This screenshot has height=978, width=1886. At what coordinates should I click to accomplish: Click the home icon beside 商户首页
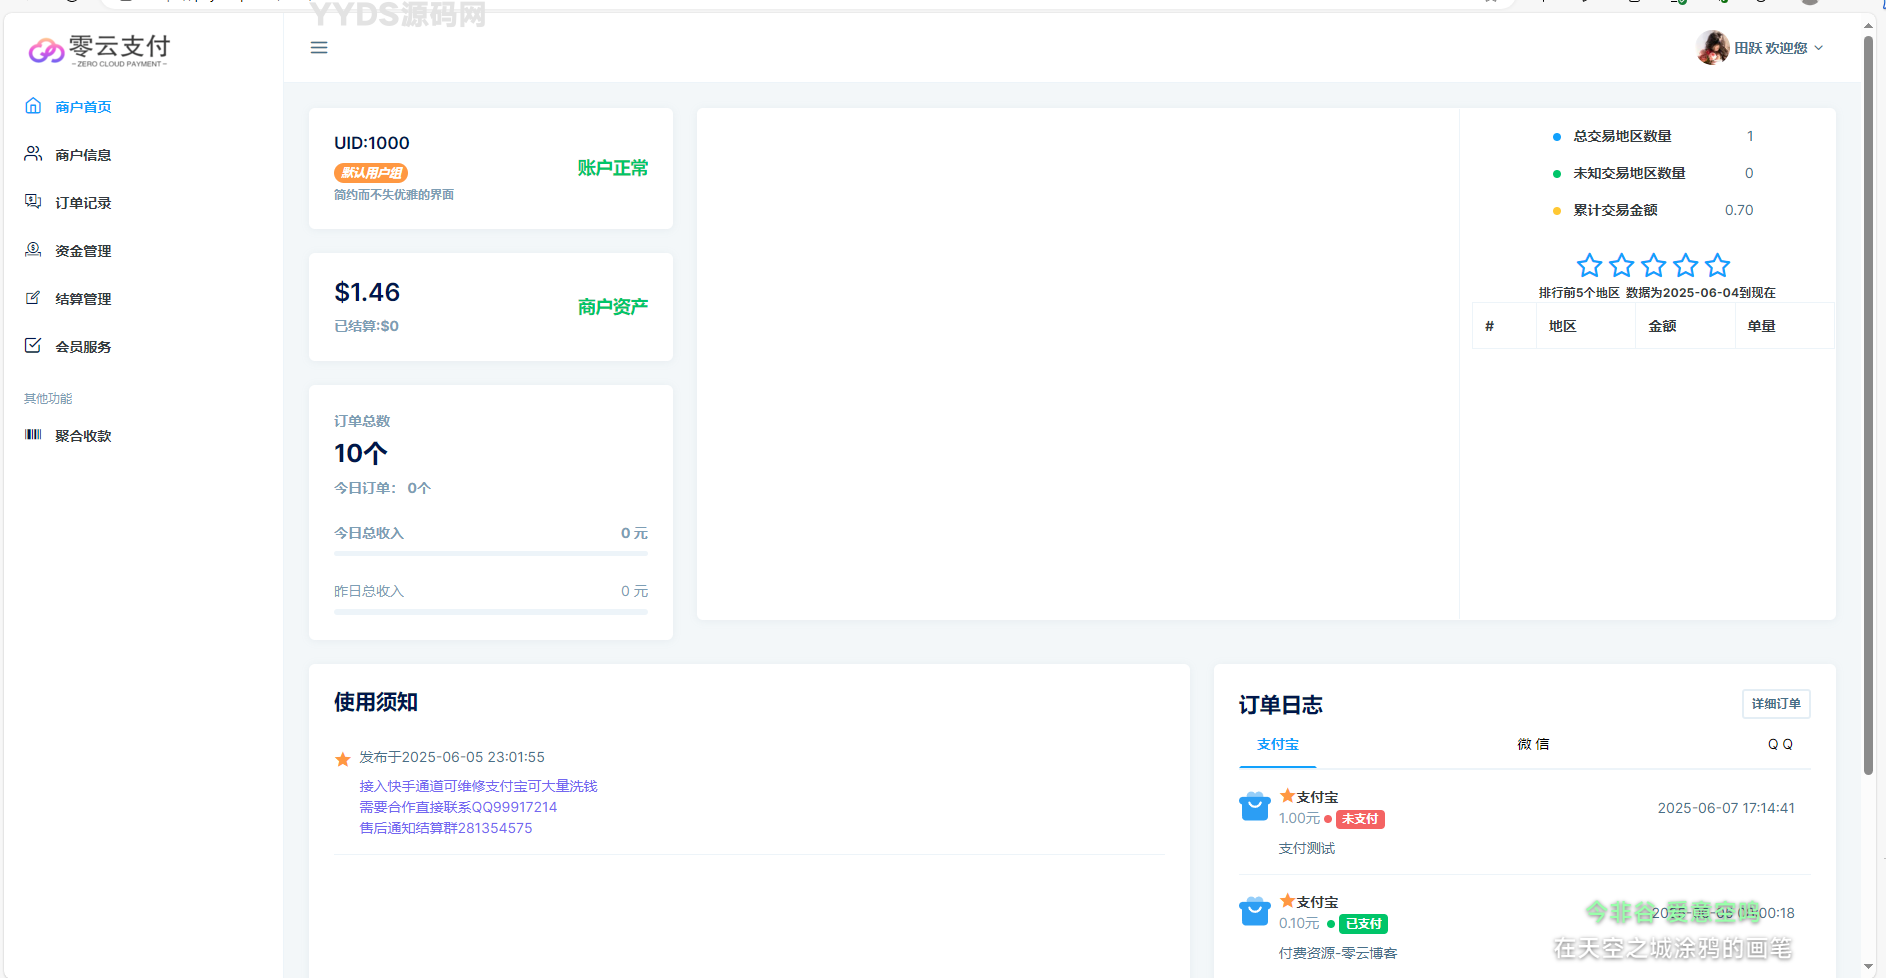(x=33, y=106)
